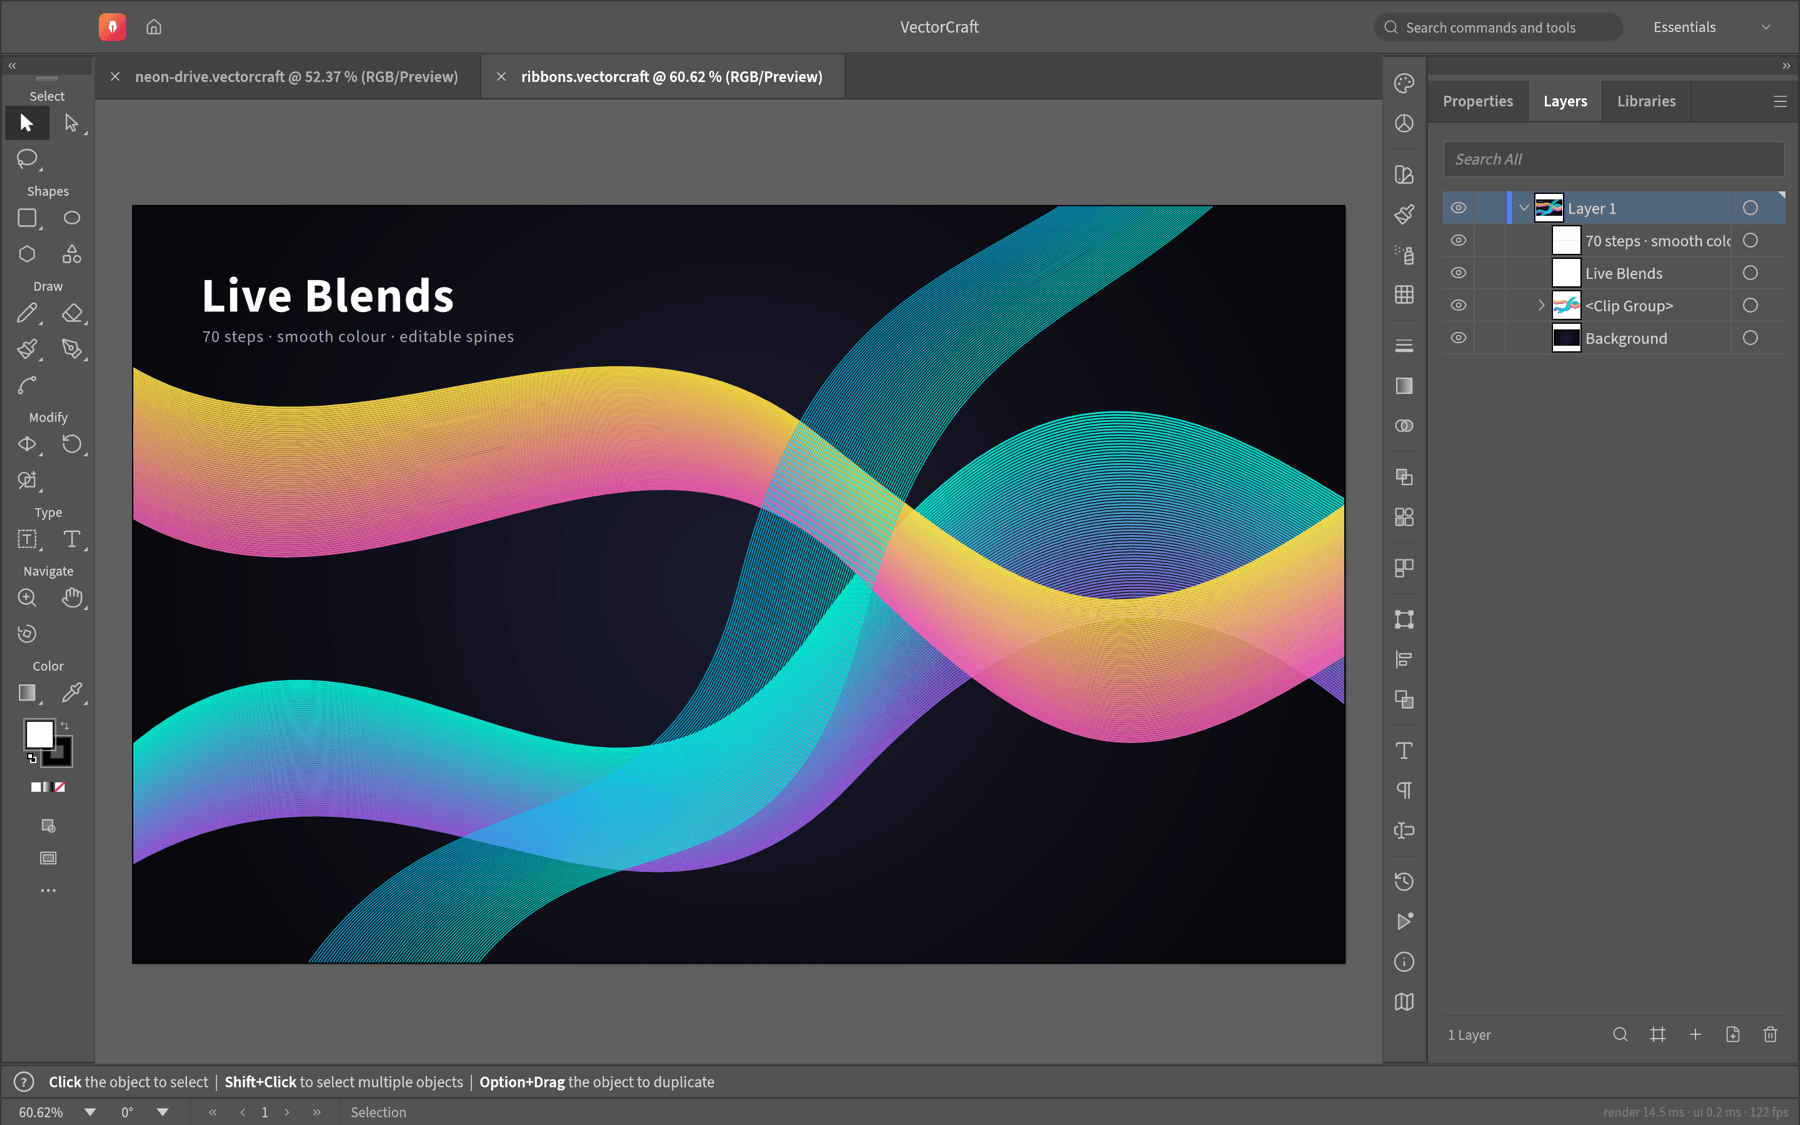Select the Zoom tool

pyautogui.click(x=27, y=598)
